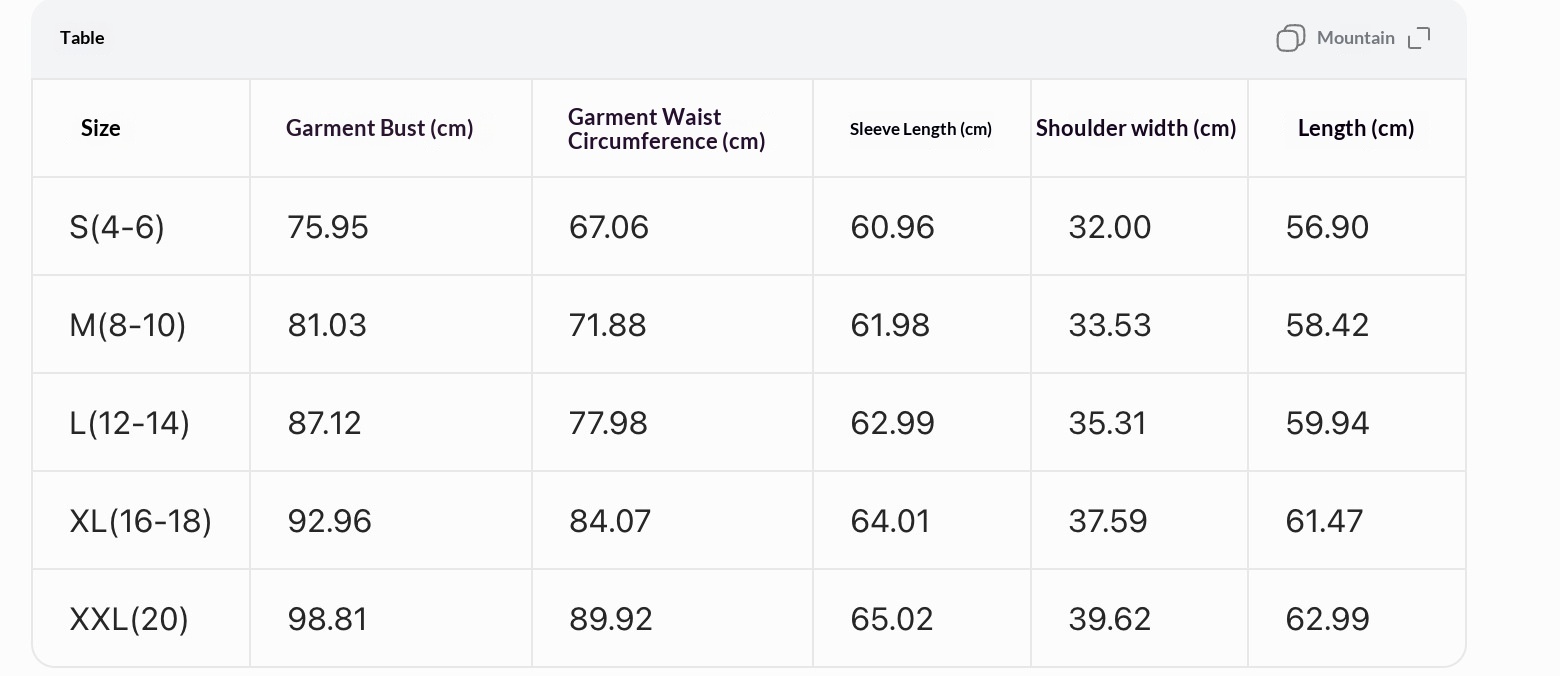The image size is (1560, 676).
Task: Click the copy table icon
Action: pos(1290,38)
